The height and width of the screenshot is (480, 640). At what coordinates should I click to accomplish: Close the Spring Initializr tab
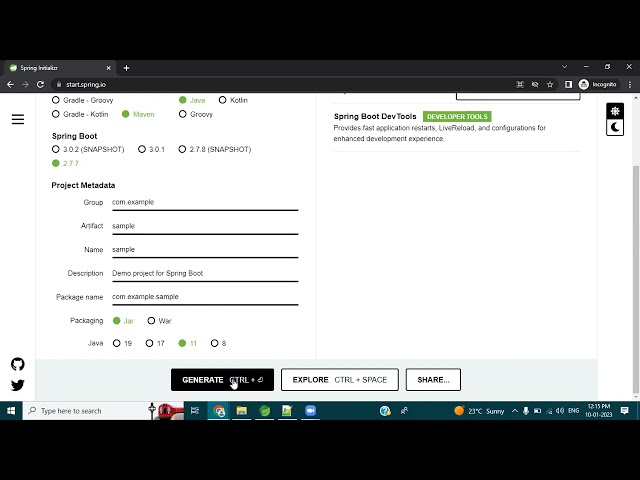coord(109,68)
